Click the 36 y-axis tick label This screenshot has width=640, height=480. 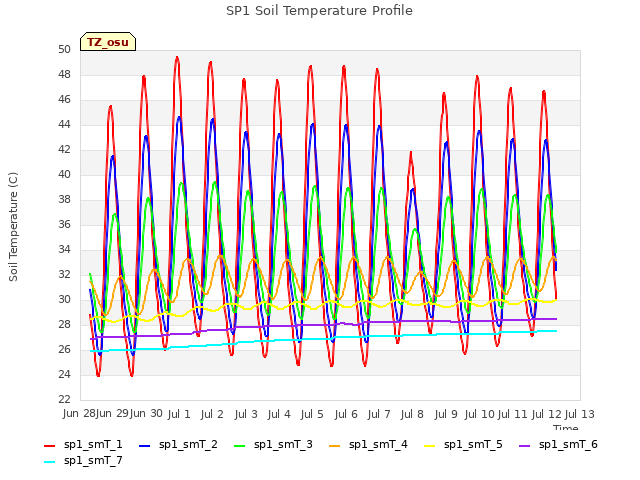point(64,224)
